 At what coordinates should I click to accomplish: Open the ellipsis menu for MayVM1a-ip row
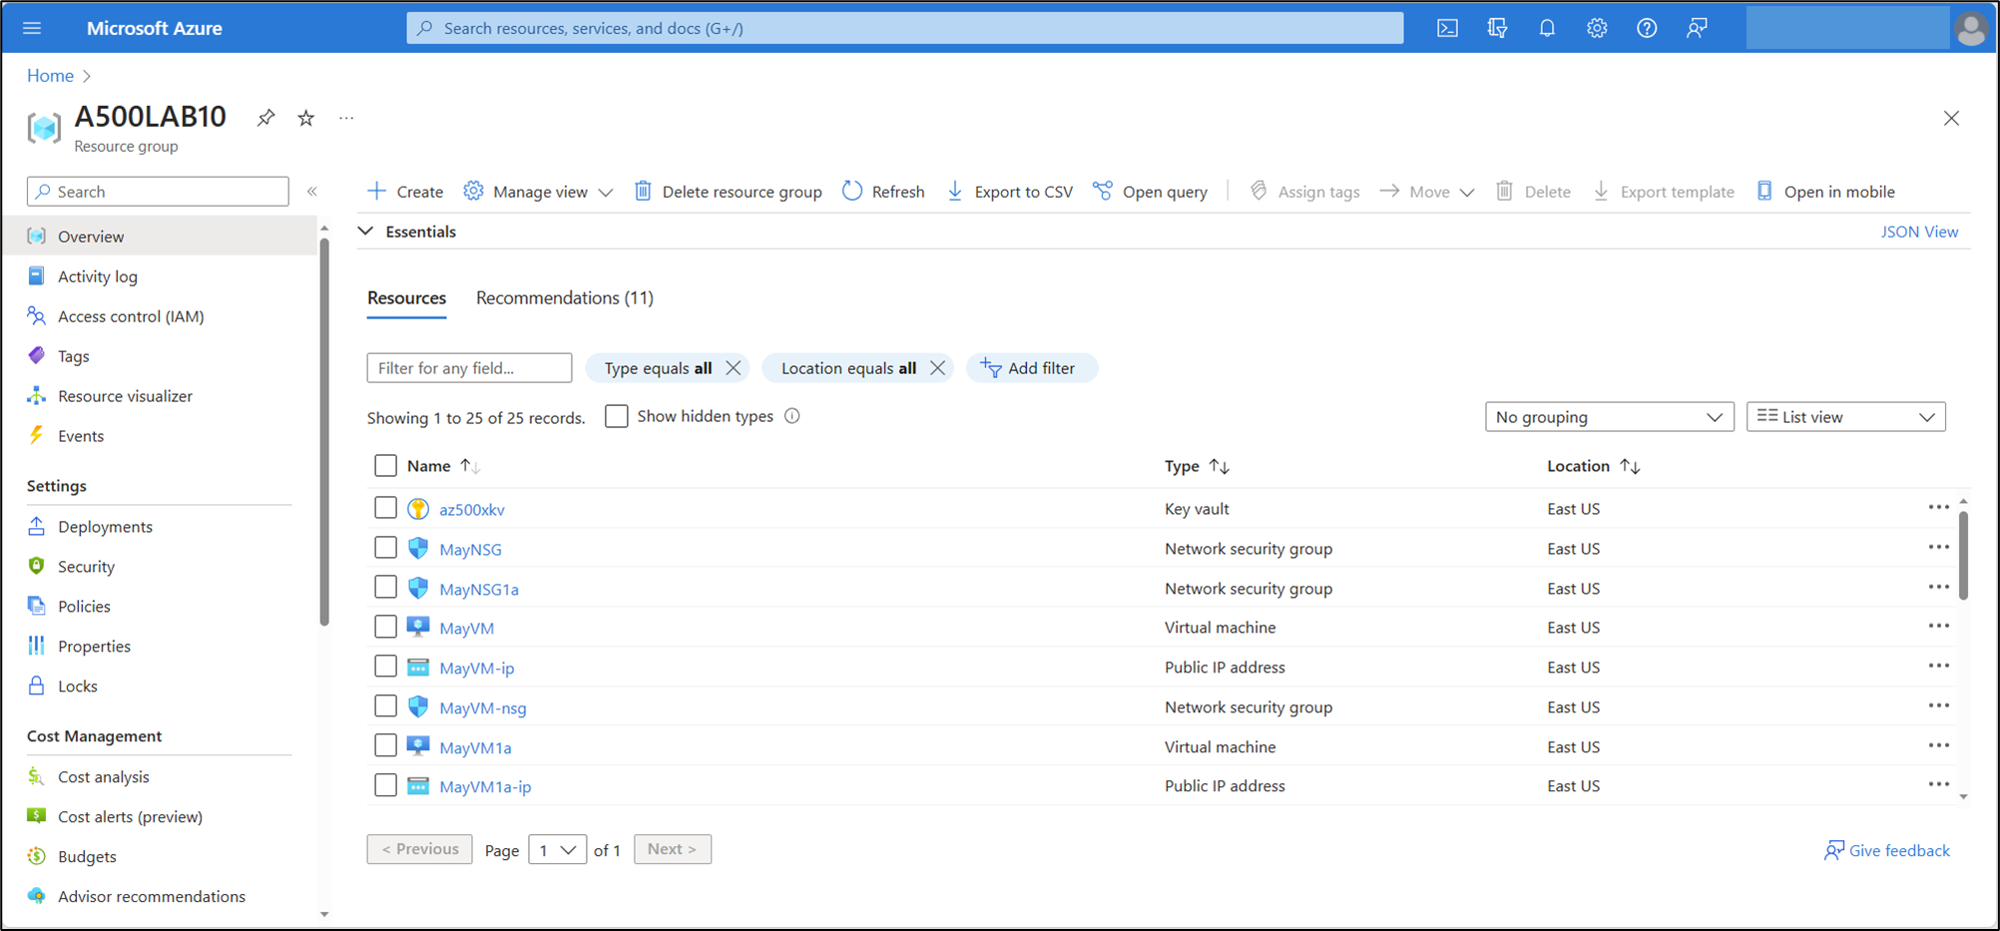[x=1939, y=785]
